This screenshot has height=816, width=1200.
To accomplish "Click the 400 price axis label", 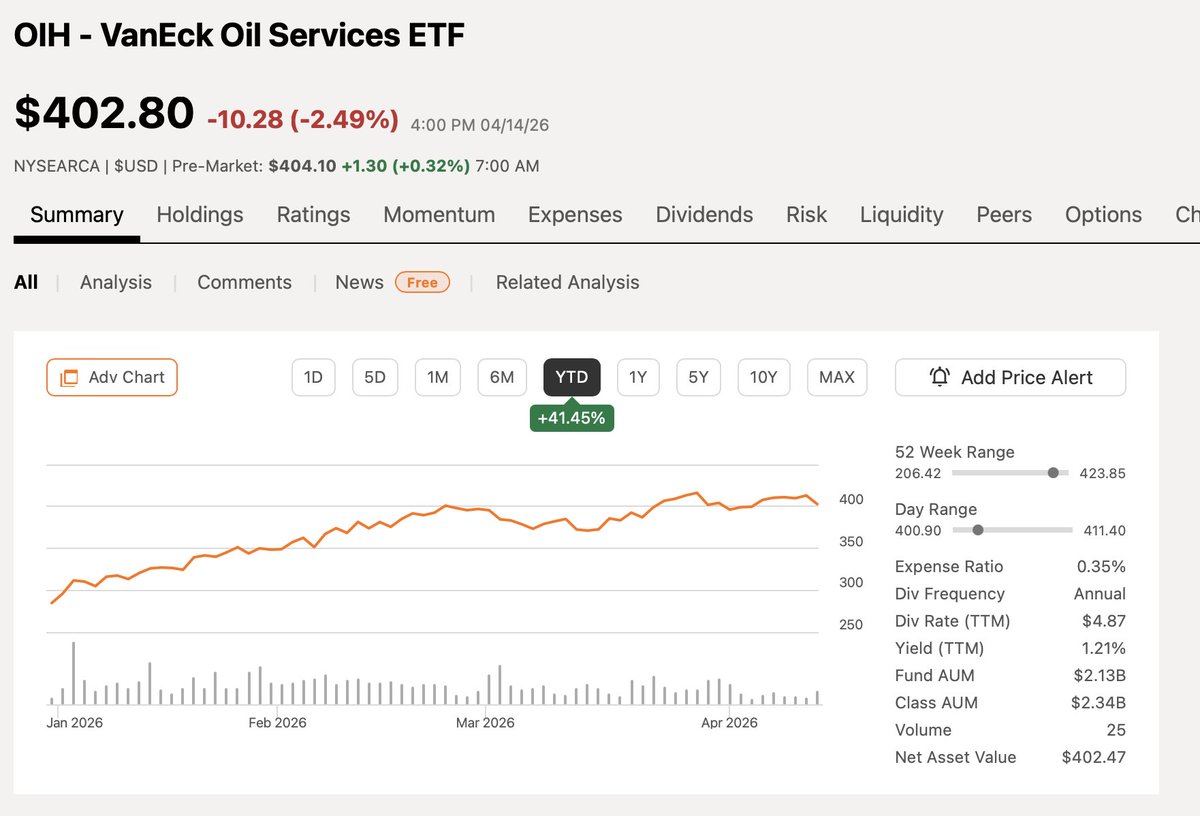I will pos(851,499).
